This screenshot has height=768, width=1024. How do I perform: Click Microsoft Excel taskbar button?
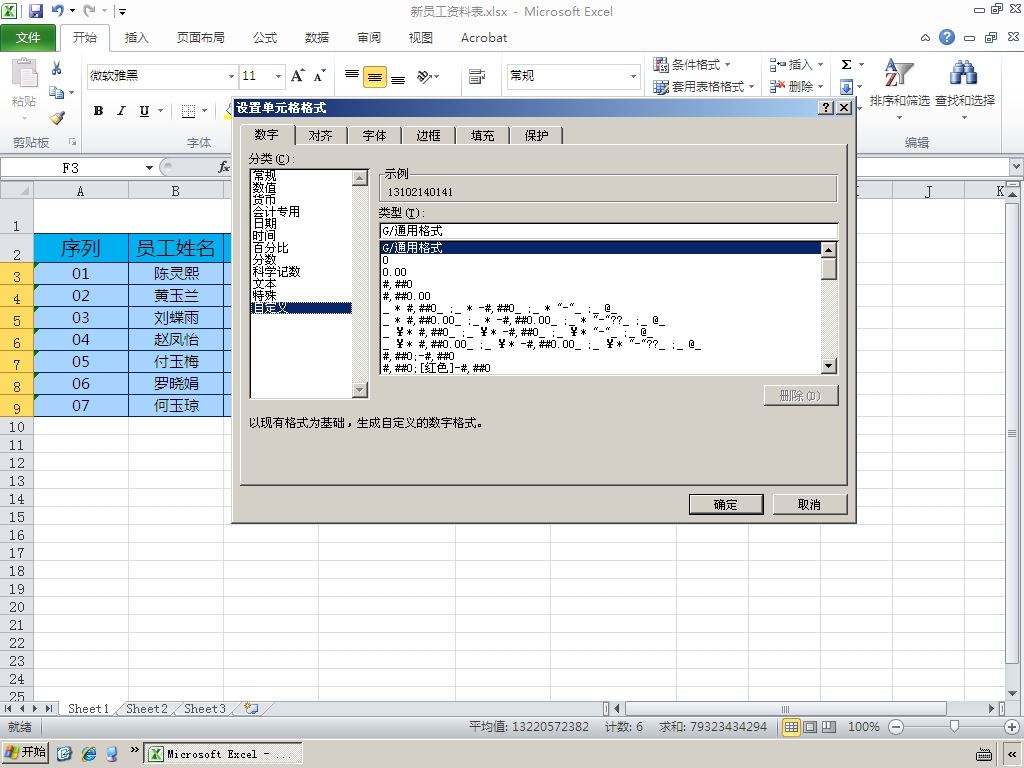click(x=223, y=754)
